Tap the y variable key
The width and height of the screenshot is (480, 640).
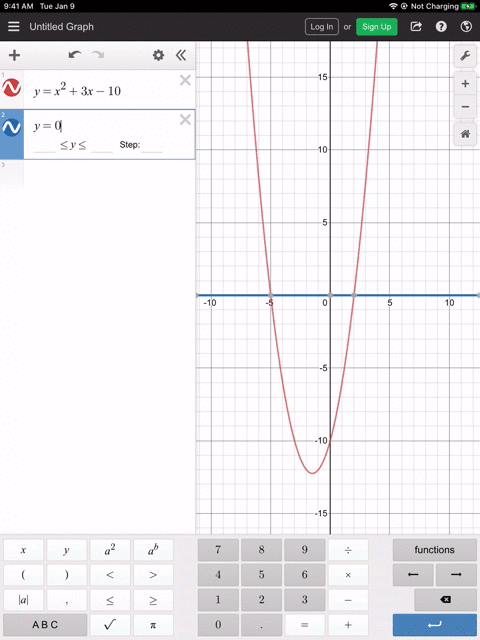tap(67, 550)
